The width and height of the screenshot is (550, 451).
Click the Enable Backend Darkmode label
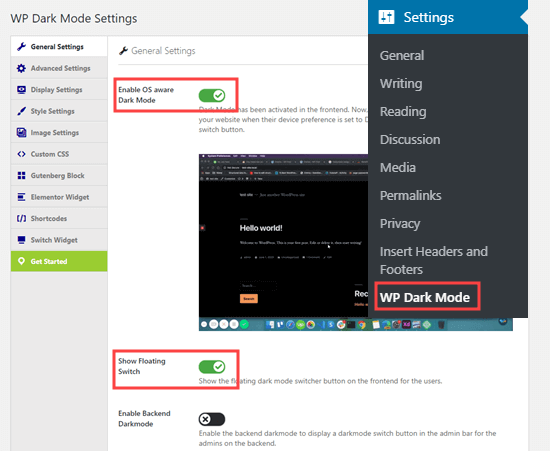click(x=144, y=418)
